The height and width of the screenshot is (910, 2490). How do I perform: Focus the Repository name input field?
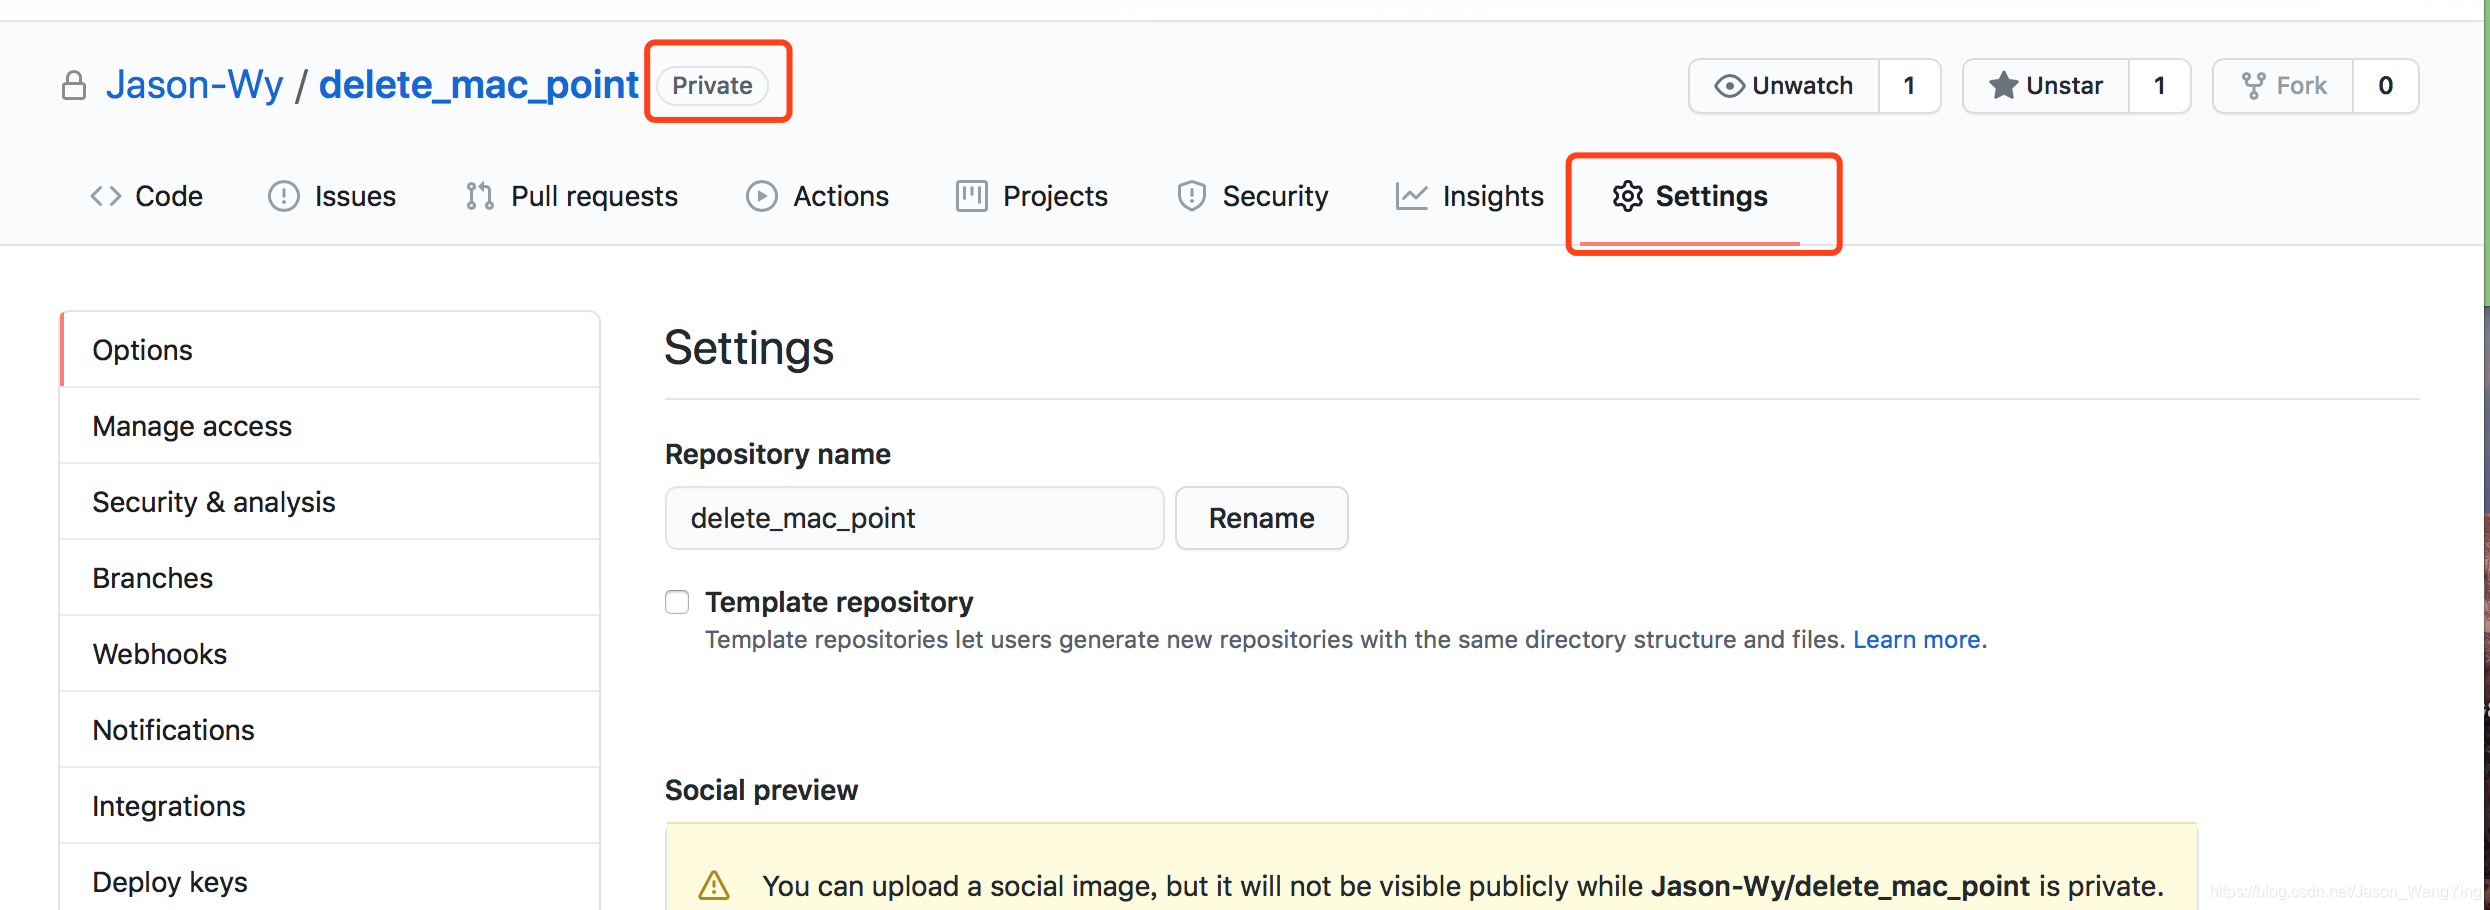(x=915, y=518)
